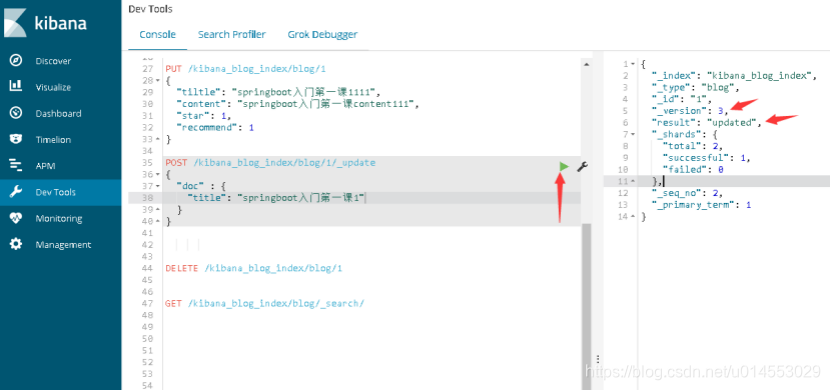Go to Management page
Image resolution: width=830 pixels, height=390 pixels.
pyautogui.click(x=63, y=244)
